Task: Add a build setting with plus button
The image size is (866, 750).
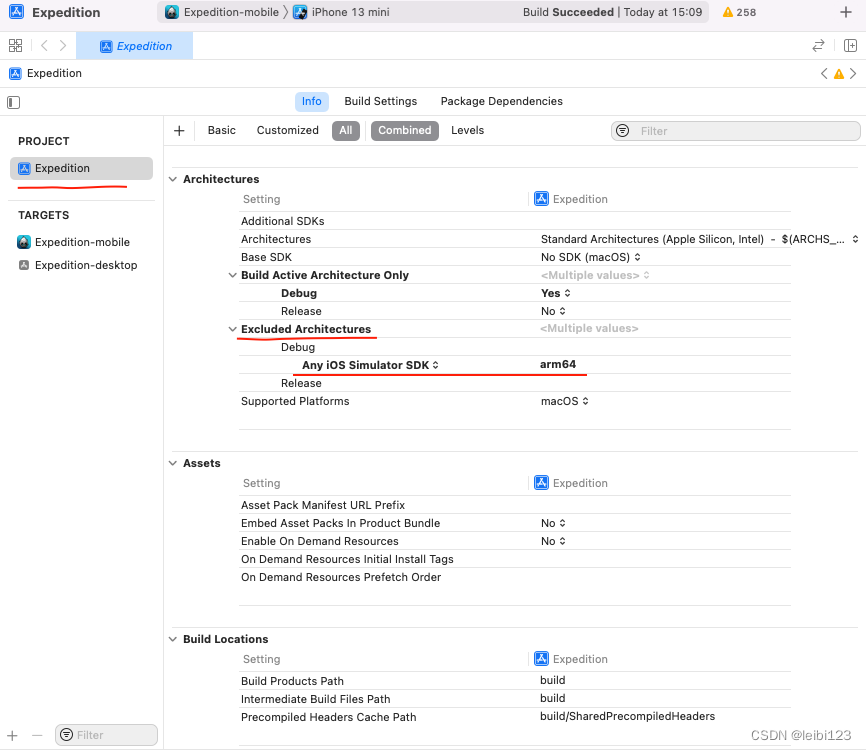Action: tap(179, 131)
